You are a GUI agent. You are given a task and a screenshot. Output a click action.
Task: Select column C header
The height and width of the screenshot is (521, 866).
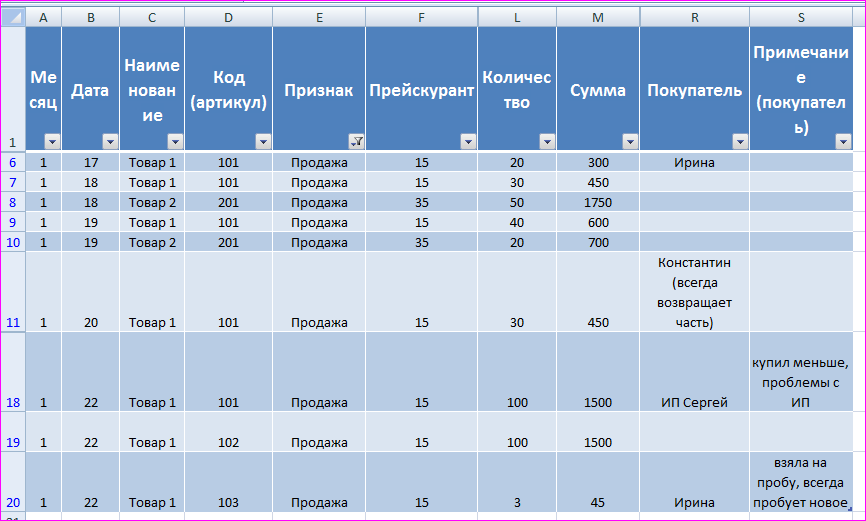coord(152,18)
